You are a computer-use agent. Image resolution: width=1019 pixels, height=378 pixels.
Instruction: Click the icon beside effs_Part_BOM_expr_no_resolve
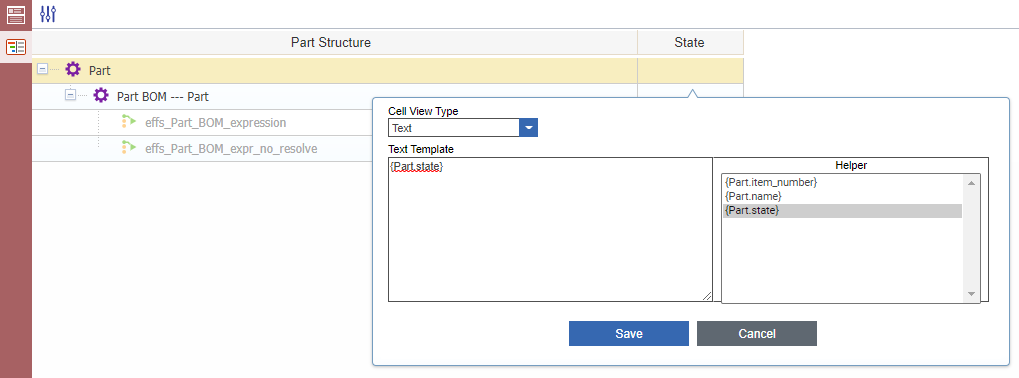pos(128,148)
